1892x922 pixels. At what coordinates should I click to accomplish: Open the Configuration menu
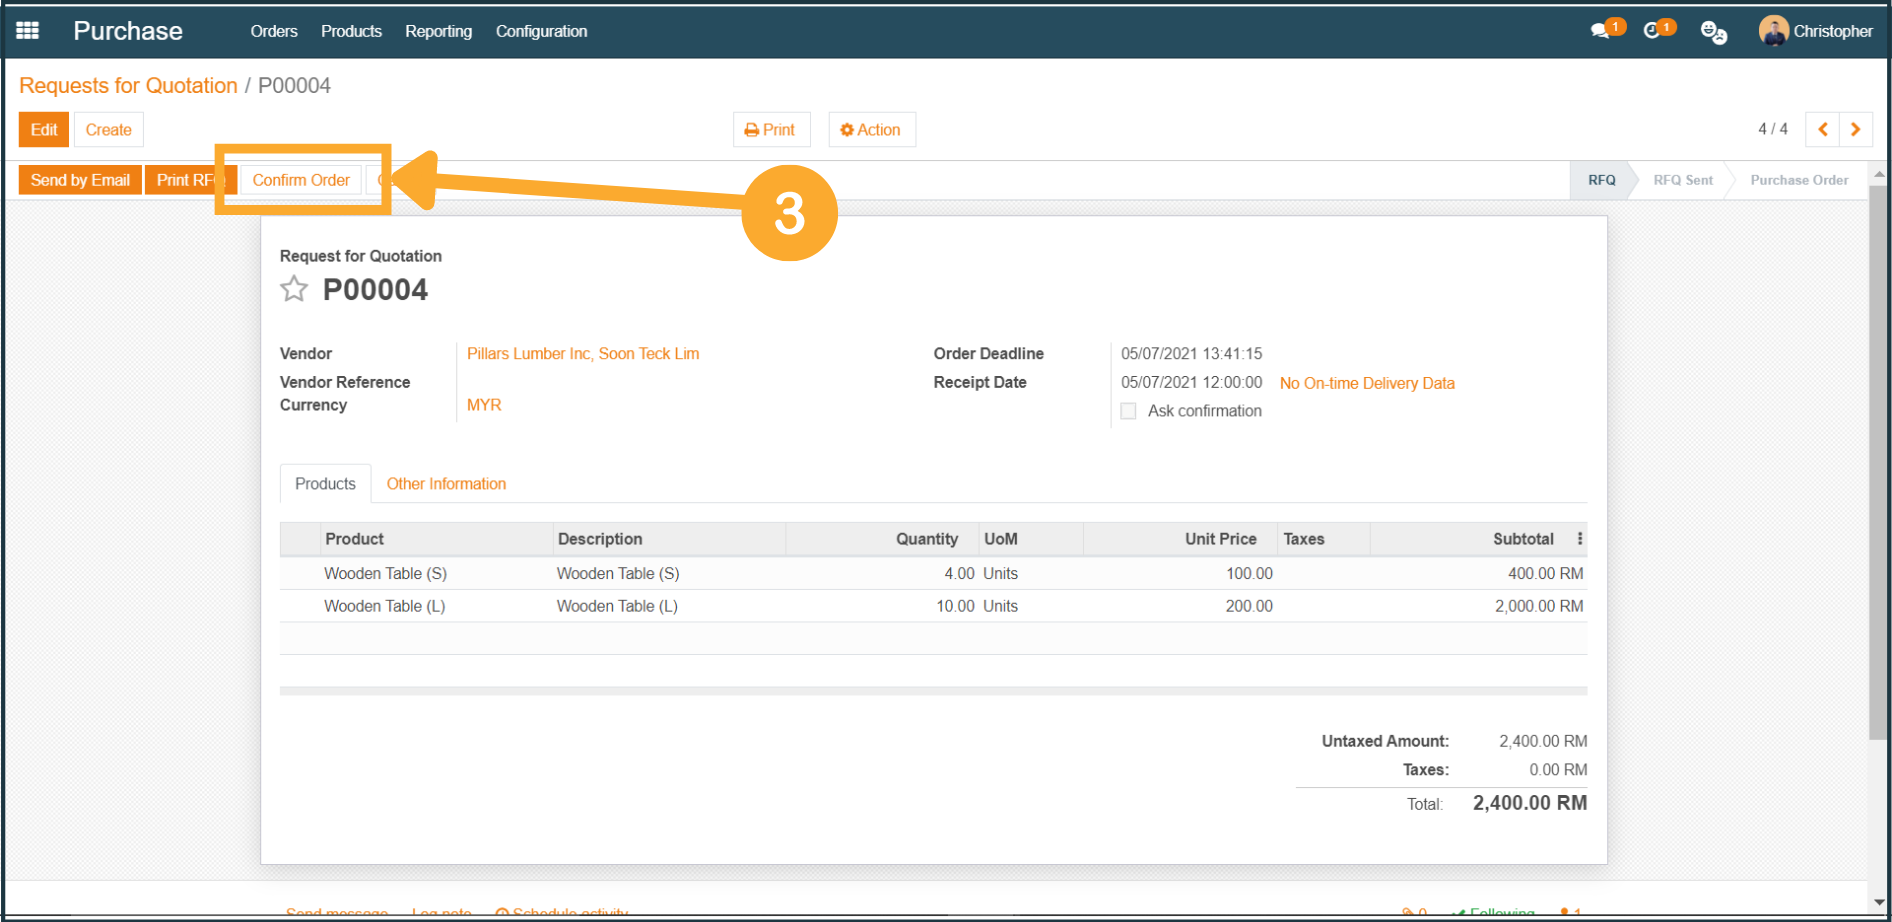pos(541,31)
